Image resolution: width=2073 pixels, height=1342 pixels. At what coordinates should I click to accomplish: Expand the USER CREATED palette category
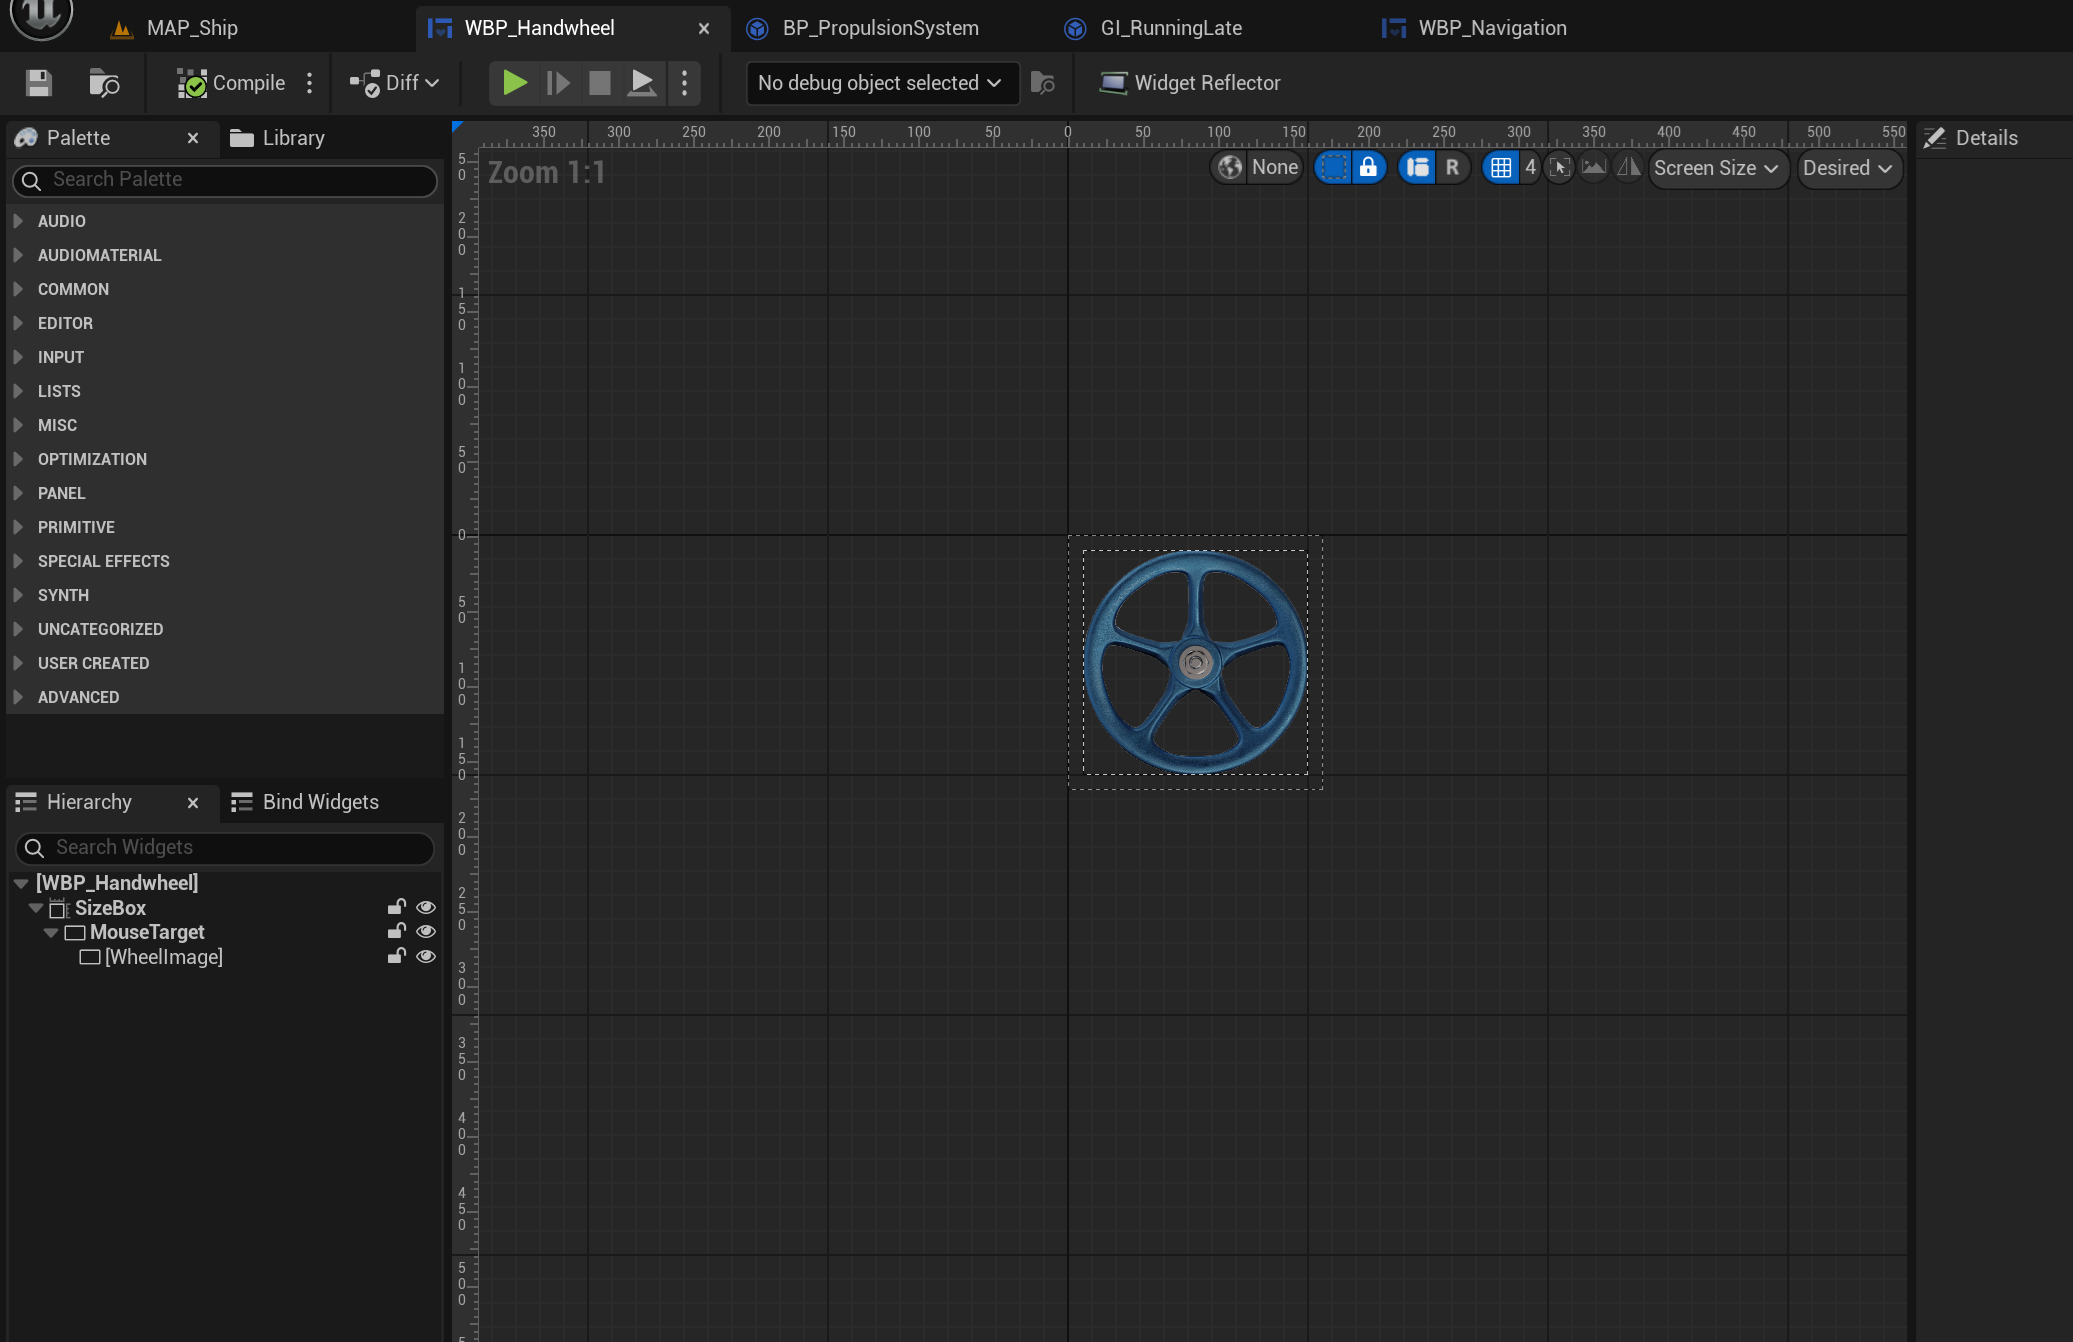click(18, 663)
